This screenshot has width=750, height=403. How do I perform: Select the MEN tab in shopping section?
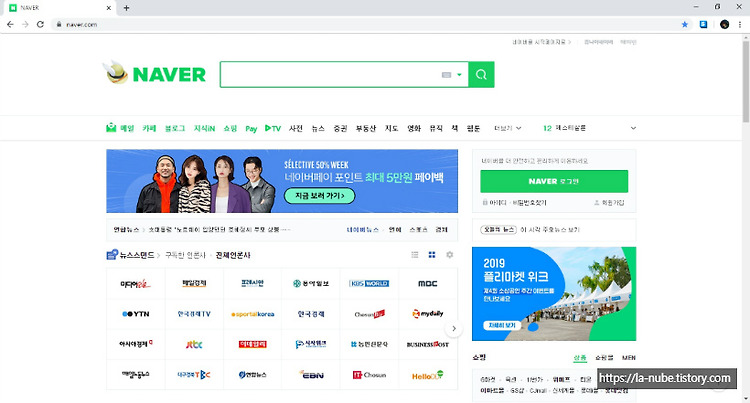click(x=629, y=358)
